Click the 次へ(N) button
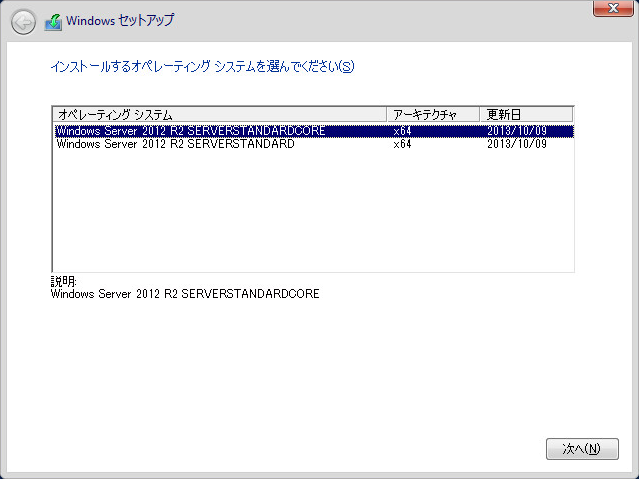The image size is (639, 479). point(582,449)
